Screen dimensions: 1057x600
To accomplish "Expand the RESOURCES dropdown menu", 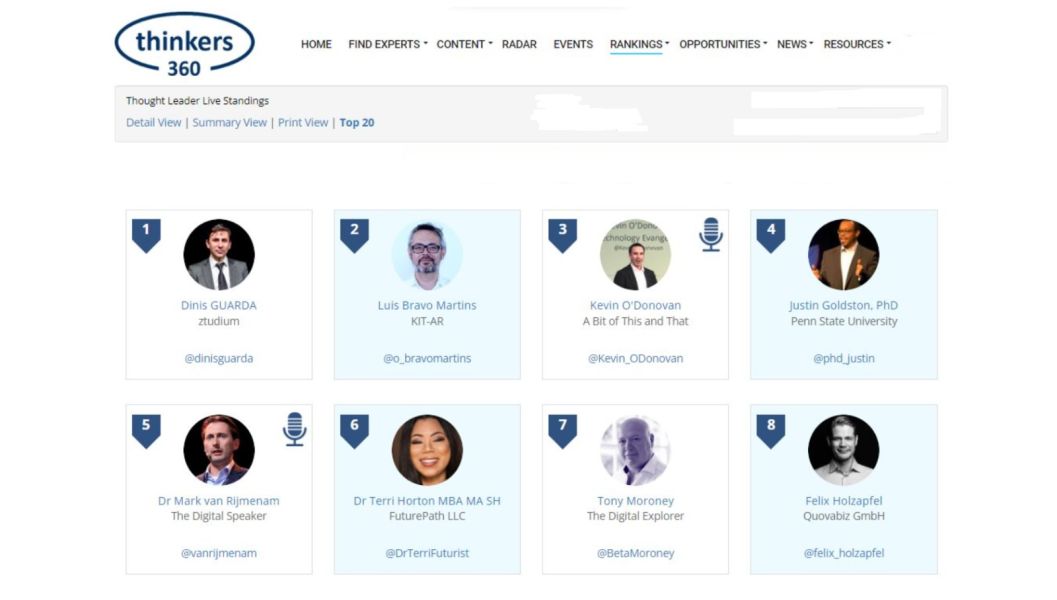I will click(857, 44).
